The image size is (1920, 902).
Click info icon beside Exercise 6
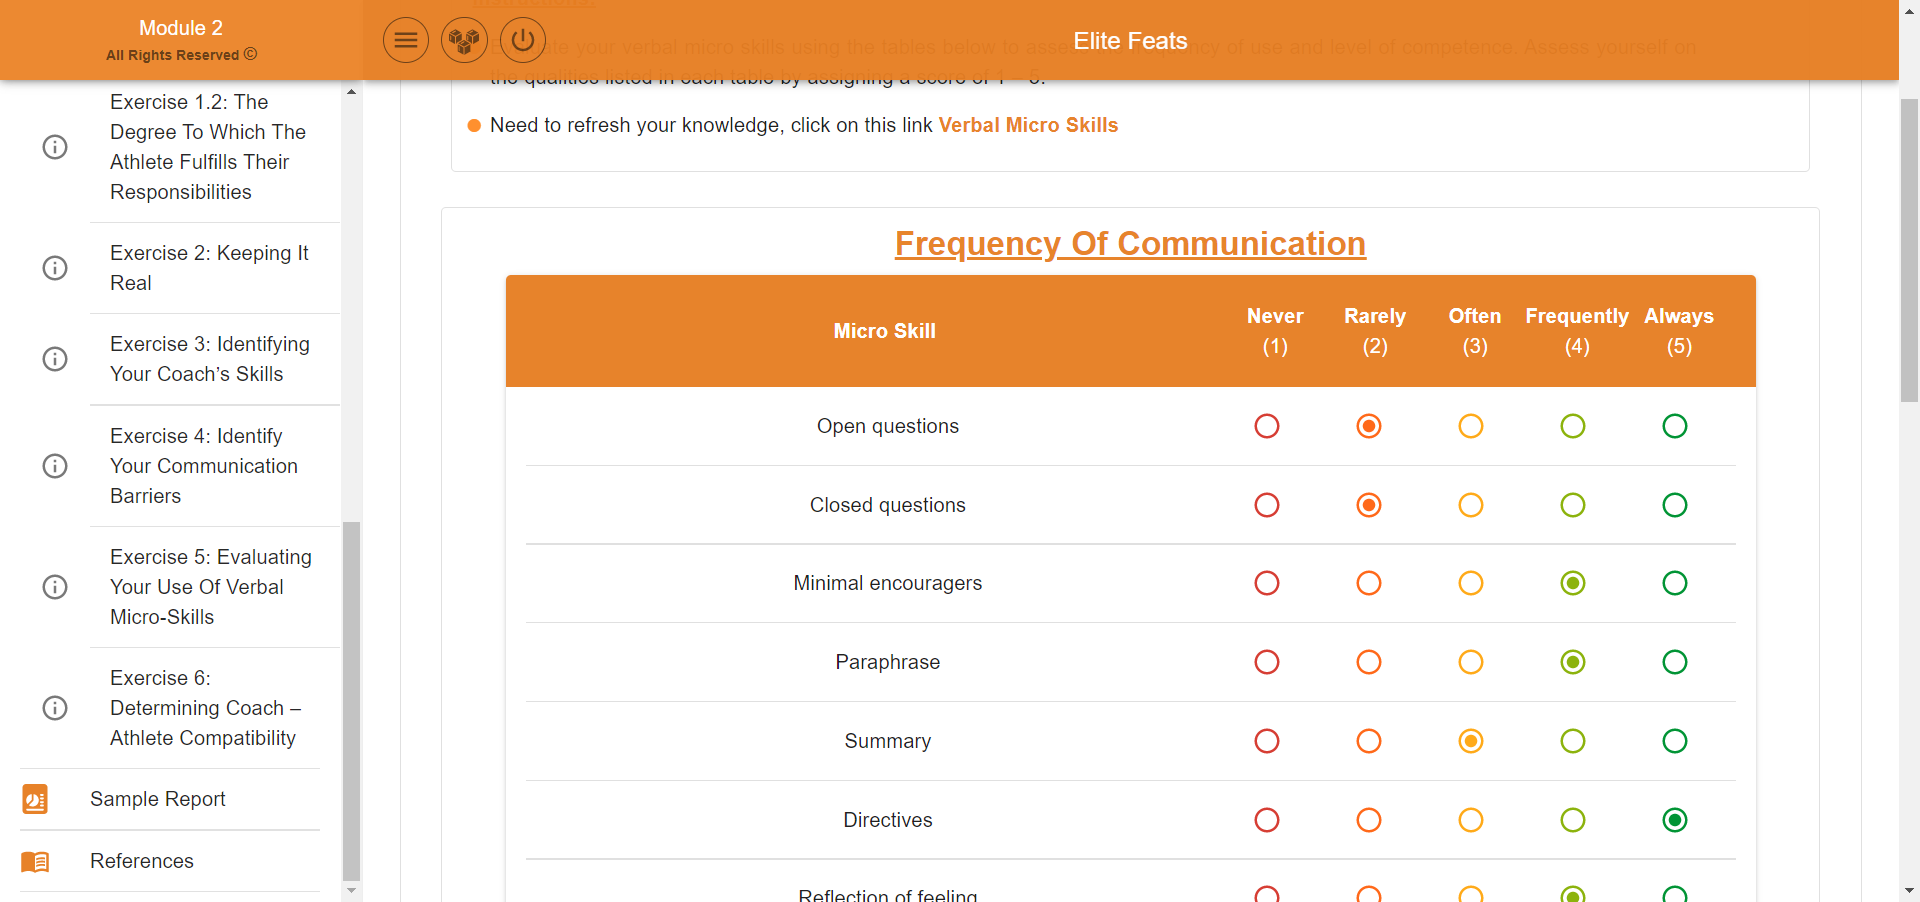coord(55,708)
